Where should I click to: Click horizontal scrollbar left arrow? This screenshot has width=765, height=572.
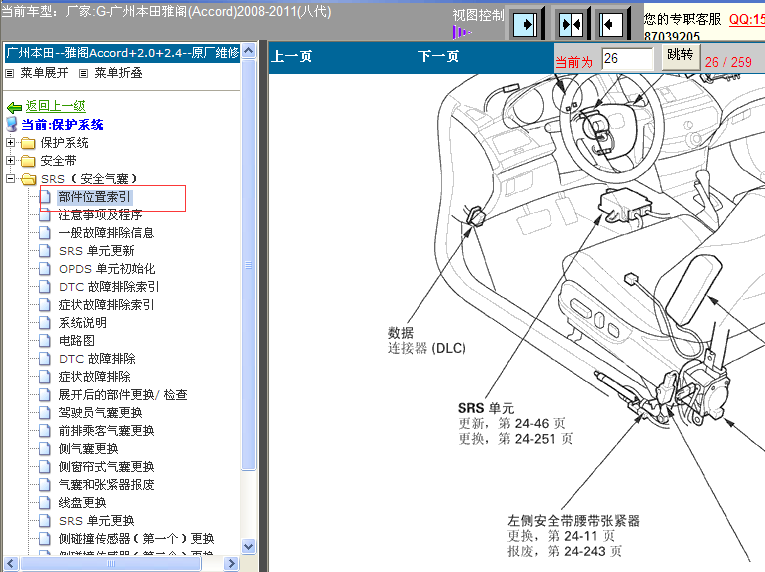(11, 564)
